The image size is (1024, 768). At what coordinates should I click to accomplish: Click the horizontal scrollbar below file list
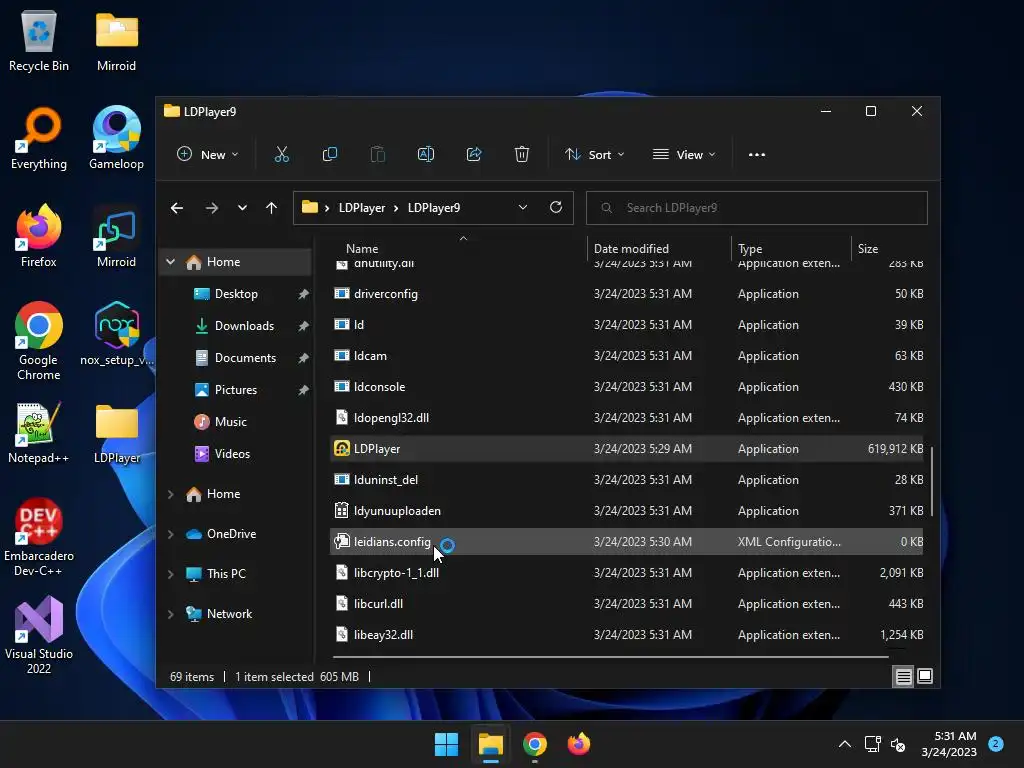click(611, 656)
